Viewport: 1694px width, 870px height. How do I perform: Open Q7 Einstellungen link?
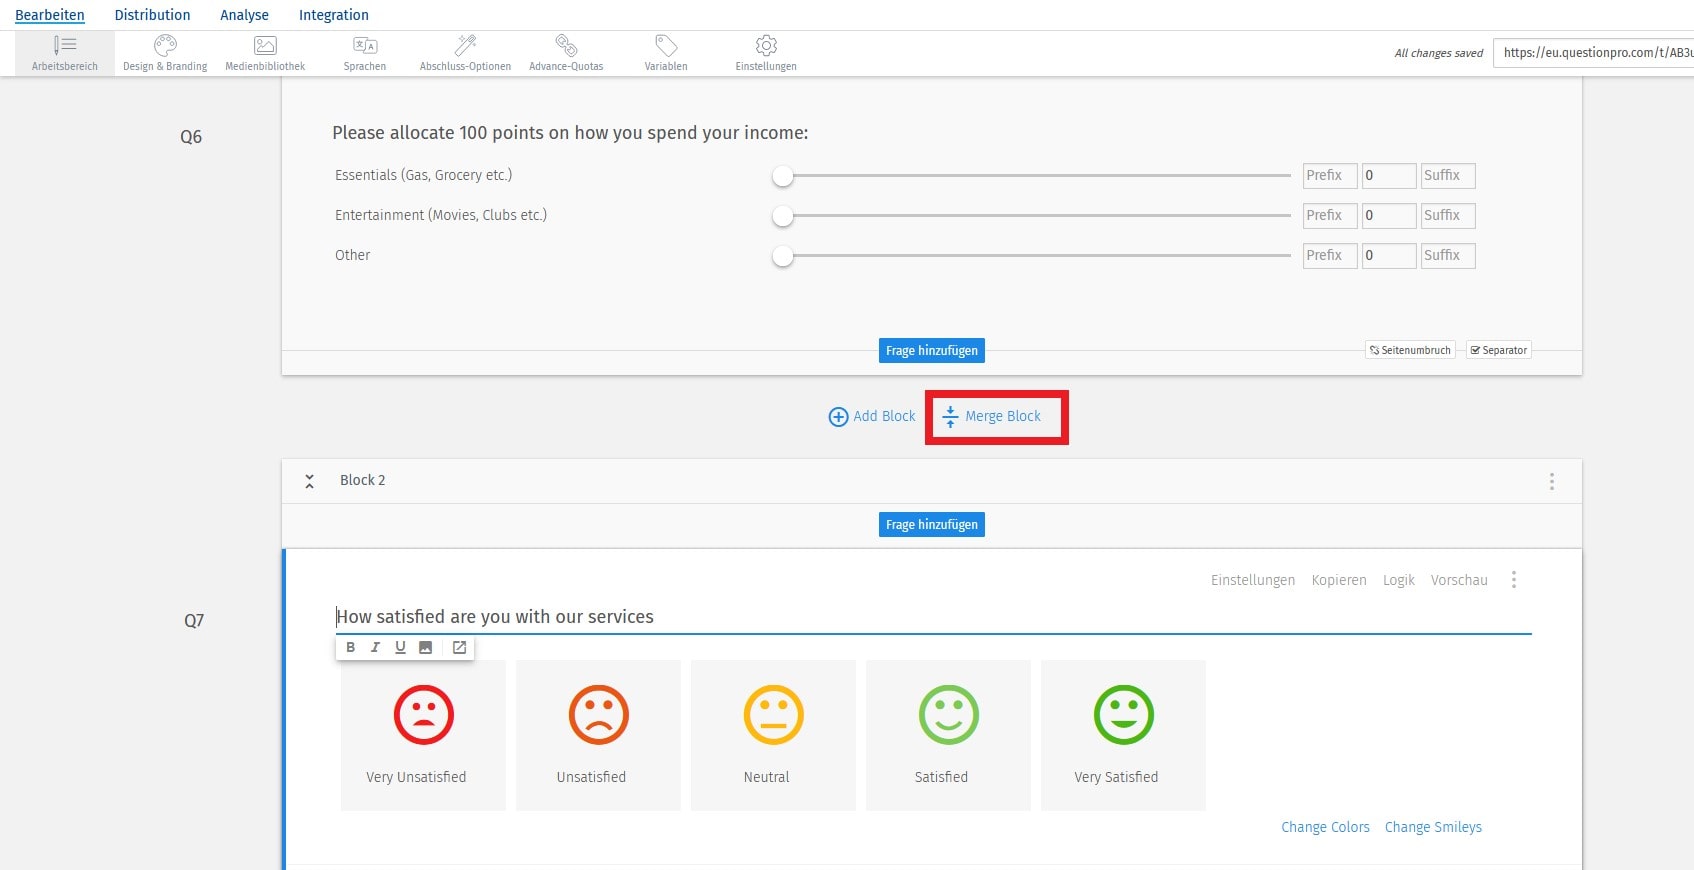[x=1253, y=580]
